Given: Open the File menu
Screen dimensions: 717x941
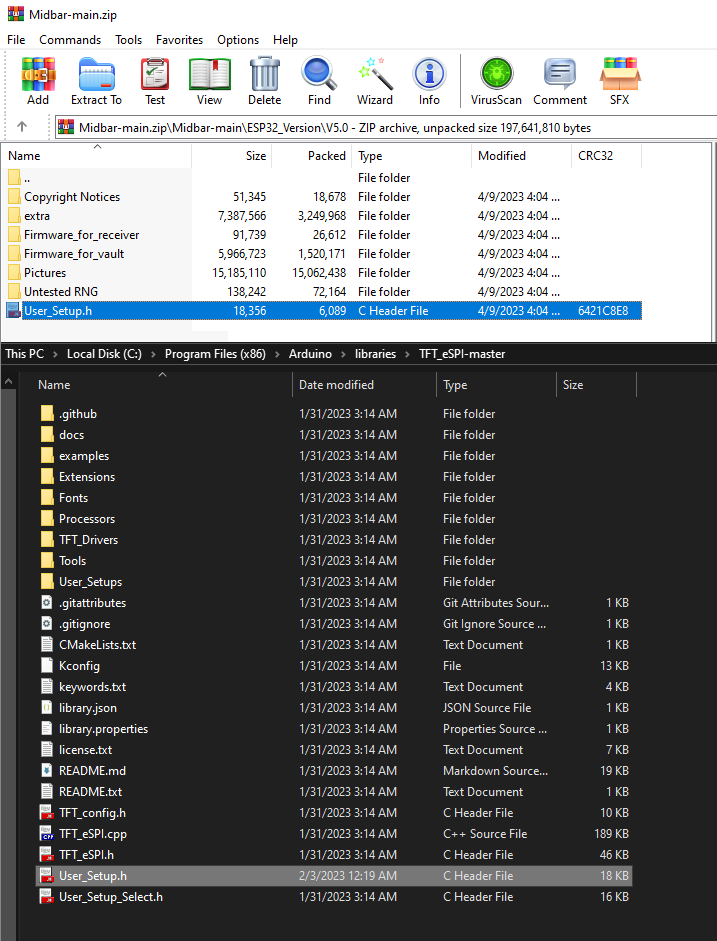Looking at the screenshot, I should coord(16,40).
